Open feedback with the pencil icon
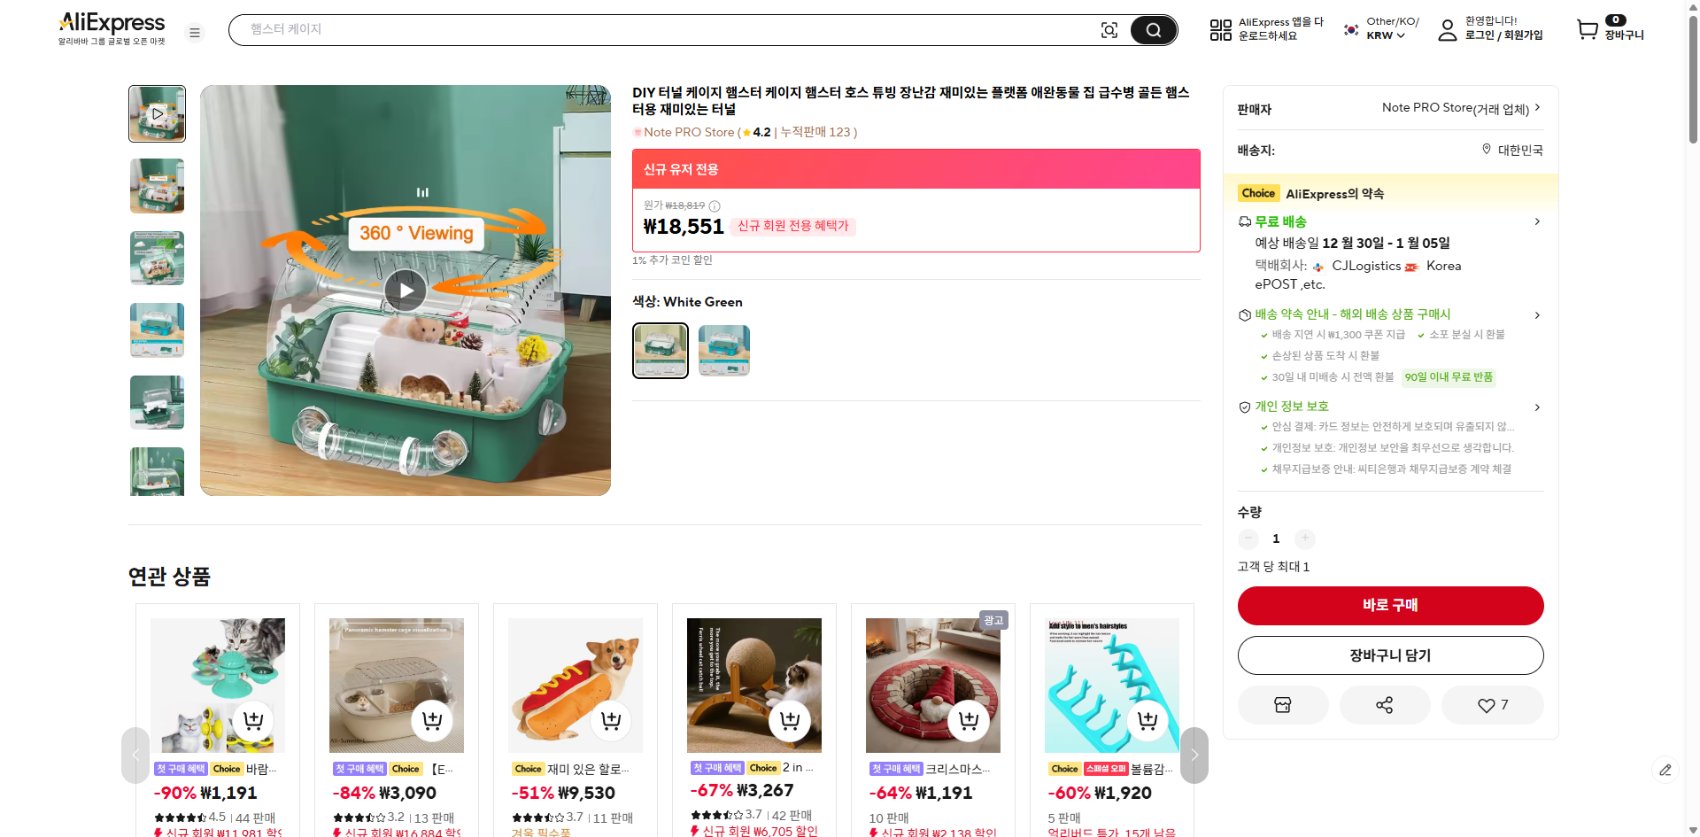This screenshot has height=837, width=1700. pos(1663,770)
